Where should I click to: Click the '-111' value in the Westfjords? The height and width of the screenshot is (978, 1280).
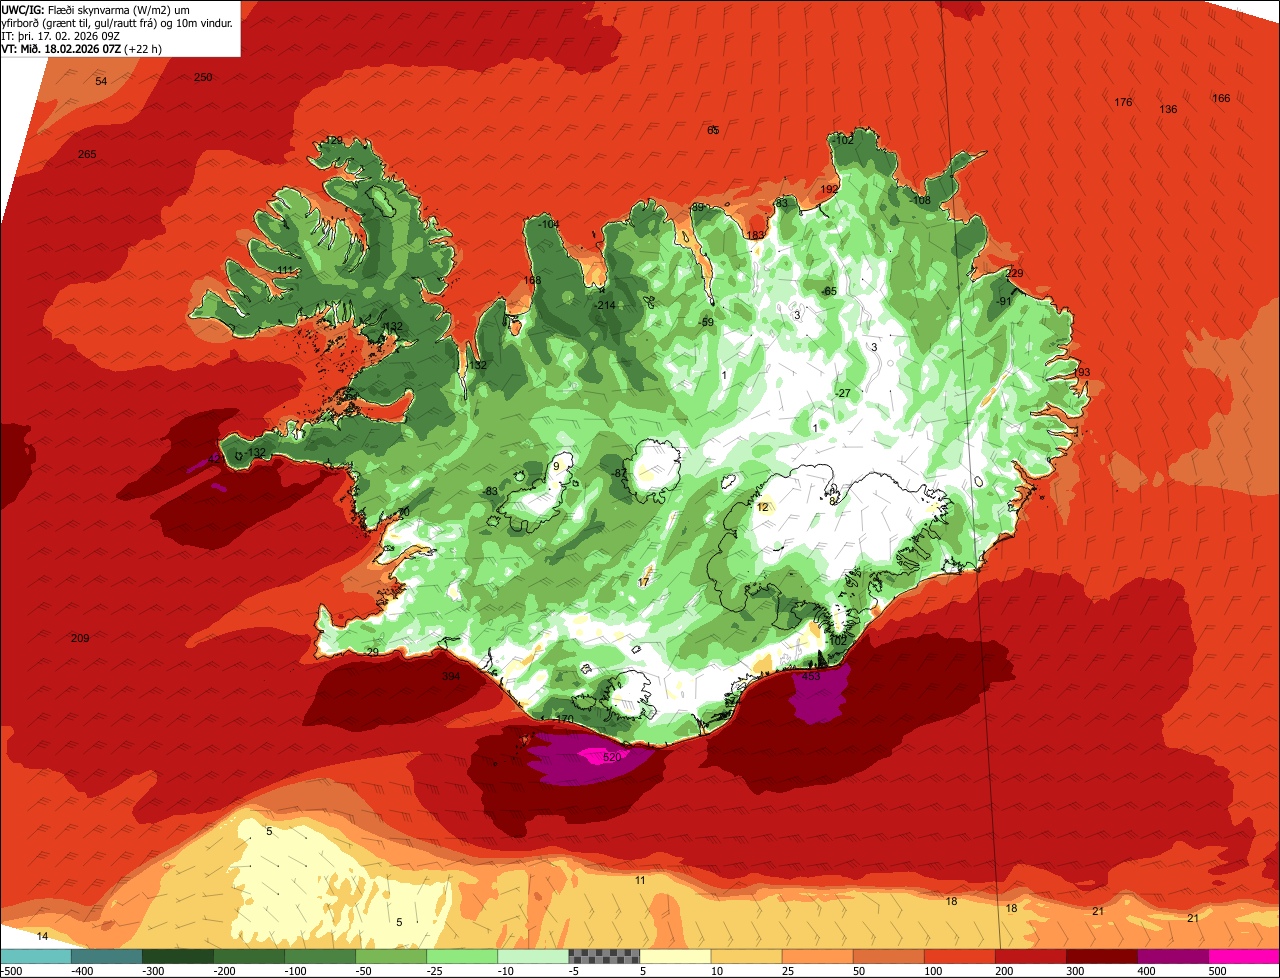(x=285, y=271)
